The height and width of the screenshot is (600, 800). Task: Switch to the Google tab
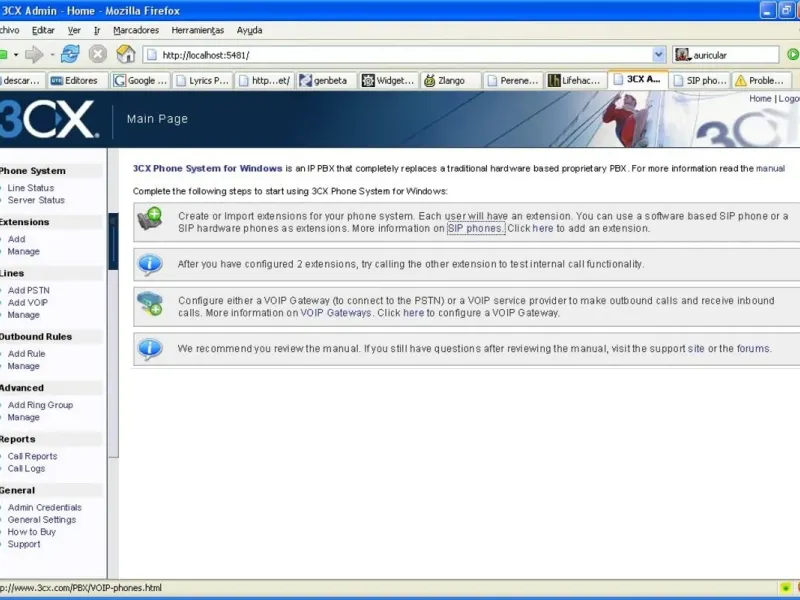coord(140,81)
